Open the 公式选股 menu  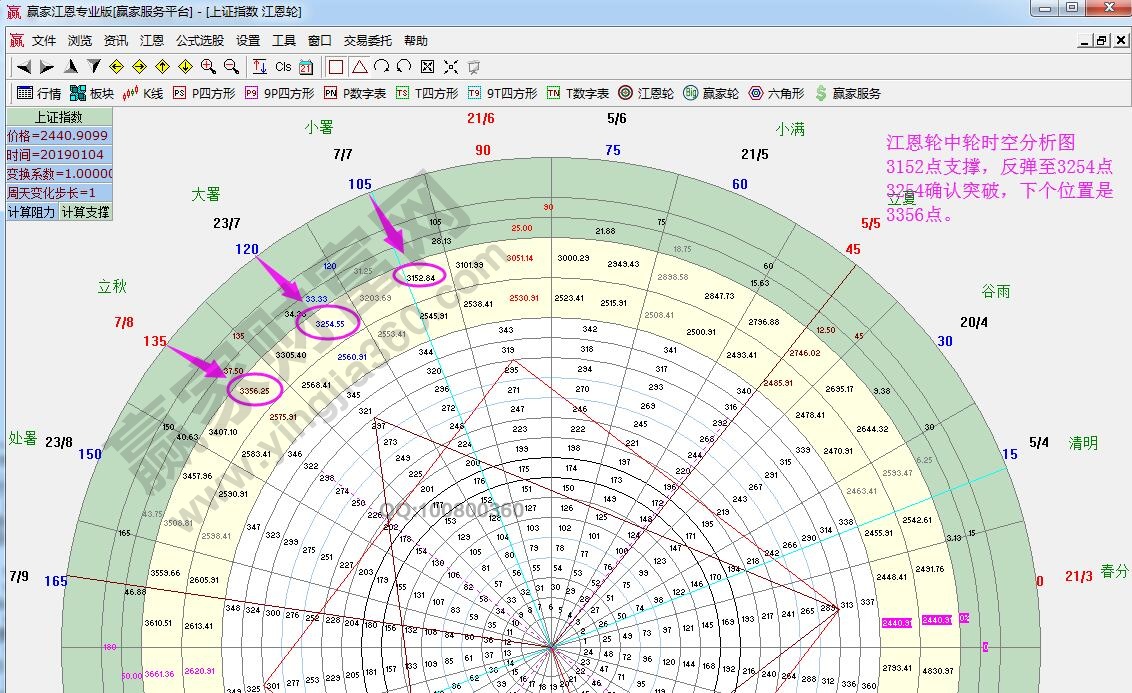tap(200, 41)
